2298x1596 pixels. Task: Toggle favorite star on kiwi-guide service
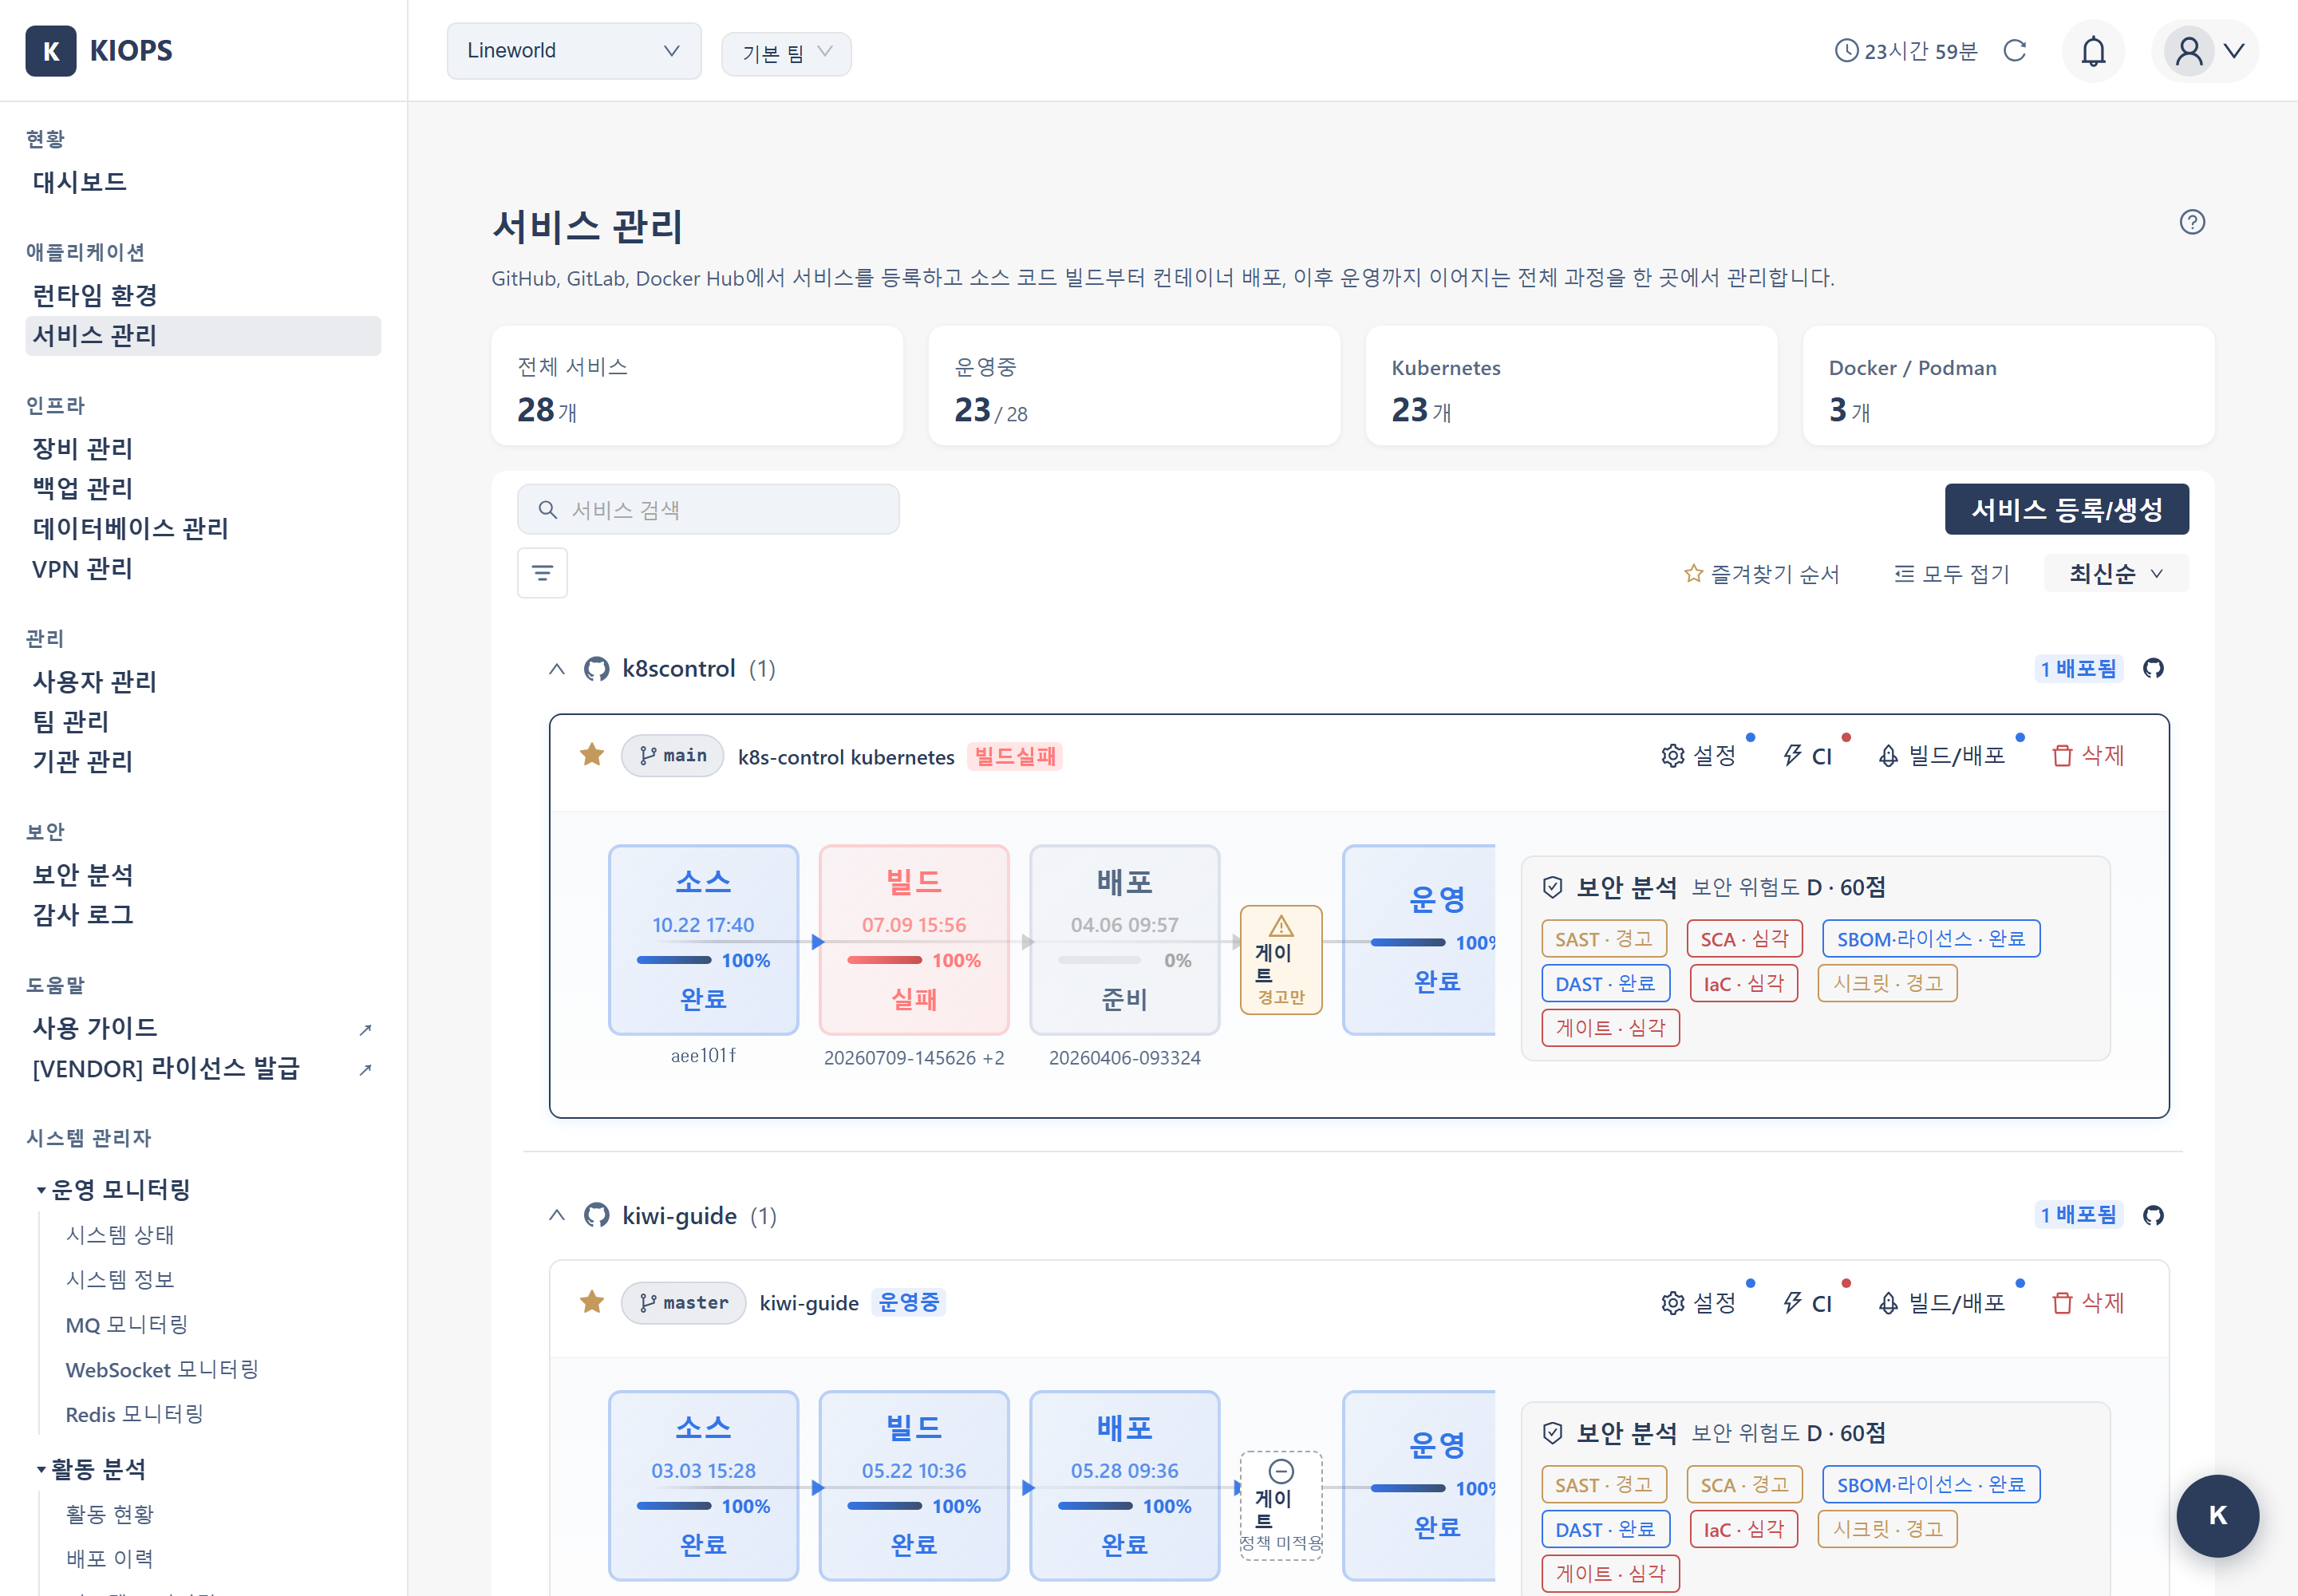pyautogui.click(x=592, y=1302)
